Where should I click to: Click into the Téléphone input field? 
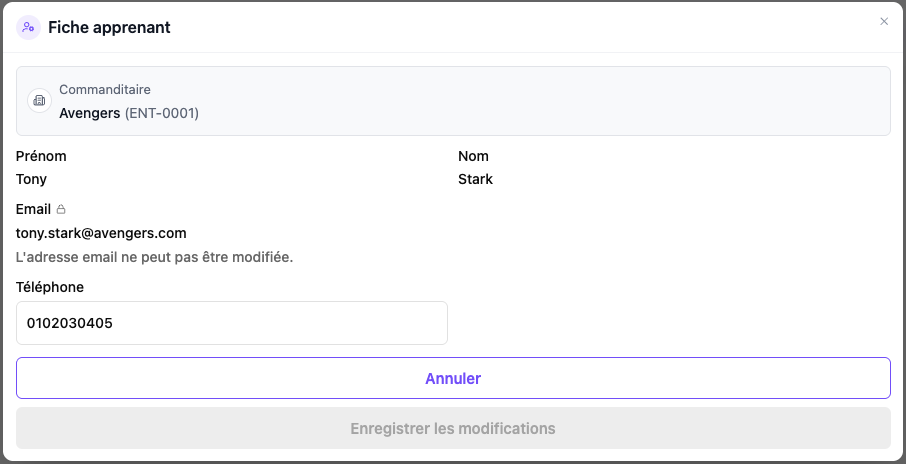tap(232, 323)
